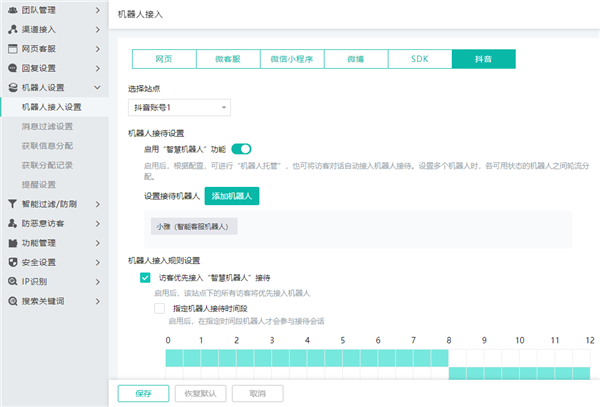Screen dimensions: 600x407
Task: Click the 安全设置 shield icon
Action: 13,262
